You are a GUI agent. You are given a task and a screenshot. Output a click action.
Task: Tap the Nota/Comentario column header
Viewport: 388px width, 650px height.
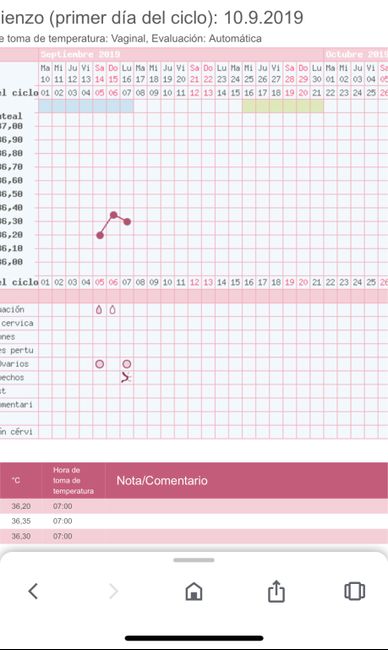(x=162, y=480)
